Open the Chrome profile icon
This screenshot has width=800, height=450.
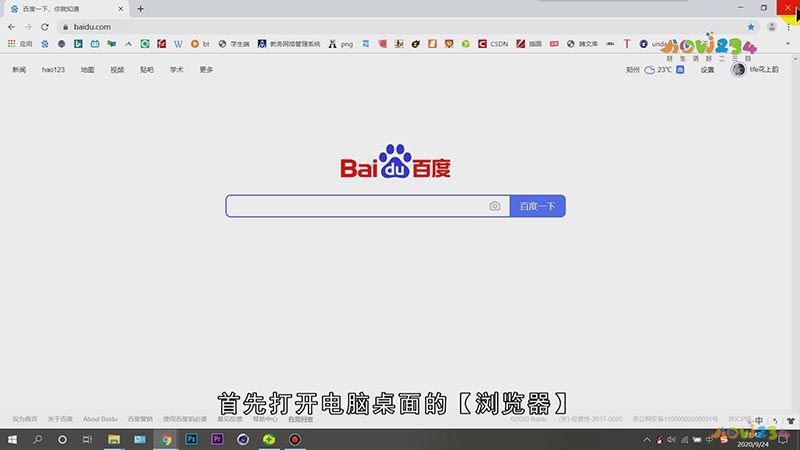tap(771, 27)
